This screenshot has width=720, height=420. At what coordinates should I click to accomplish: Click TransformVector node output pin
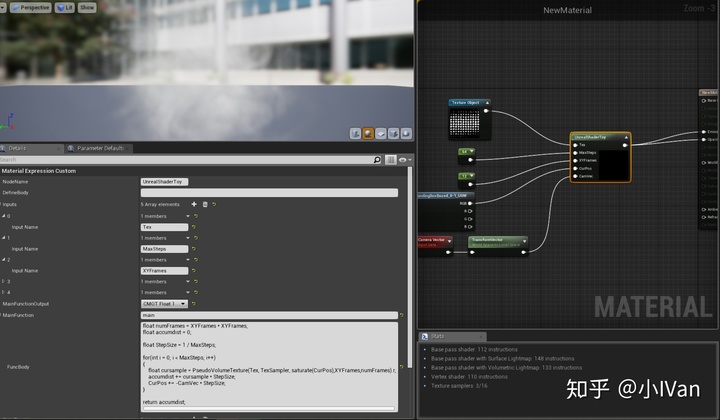click(523, 252)
